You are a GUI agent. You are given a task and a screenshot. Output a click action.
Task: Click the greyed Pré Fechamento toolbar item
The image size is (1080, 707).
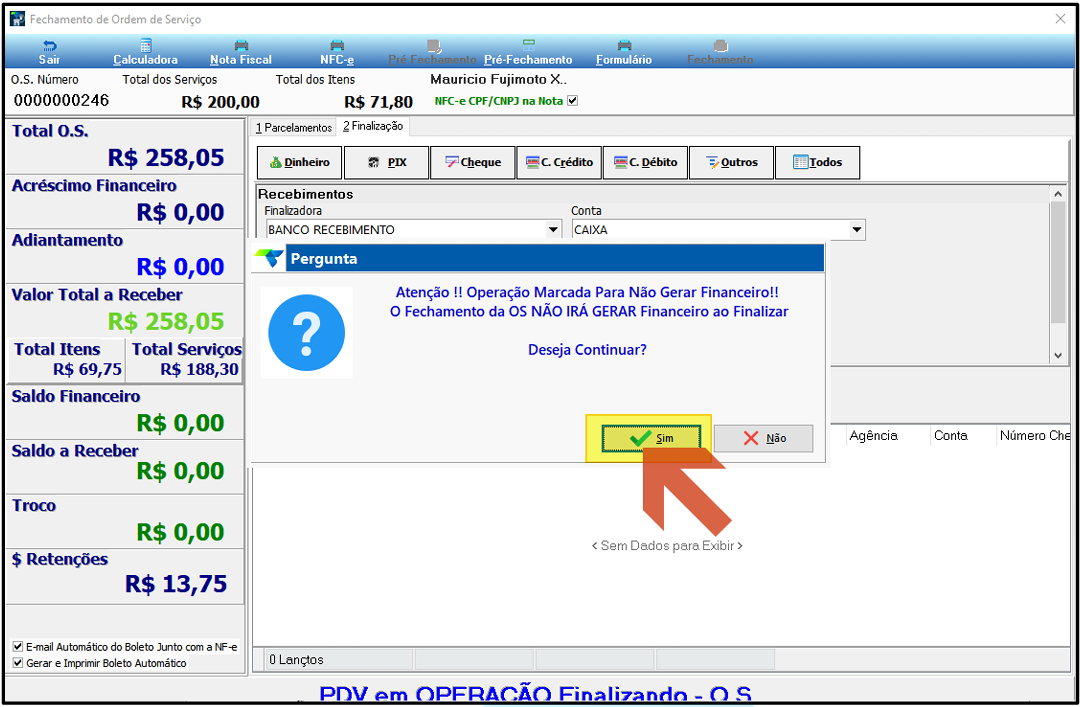(433, 52)
